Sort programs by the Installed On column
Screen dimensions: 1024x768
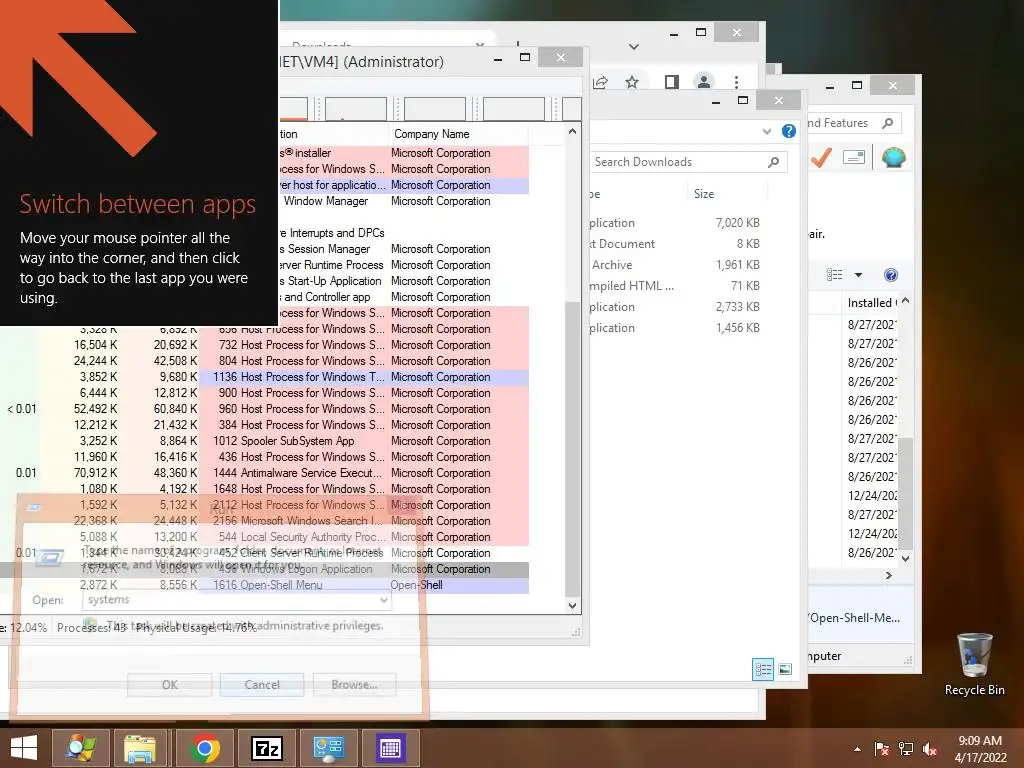pyautogui.click(x=870, y=302)
